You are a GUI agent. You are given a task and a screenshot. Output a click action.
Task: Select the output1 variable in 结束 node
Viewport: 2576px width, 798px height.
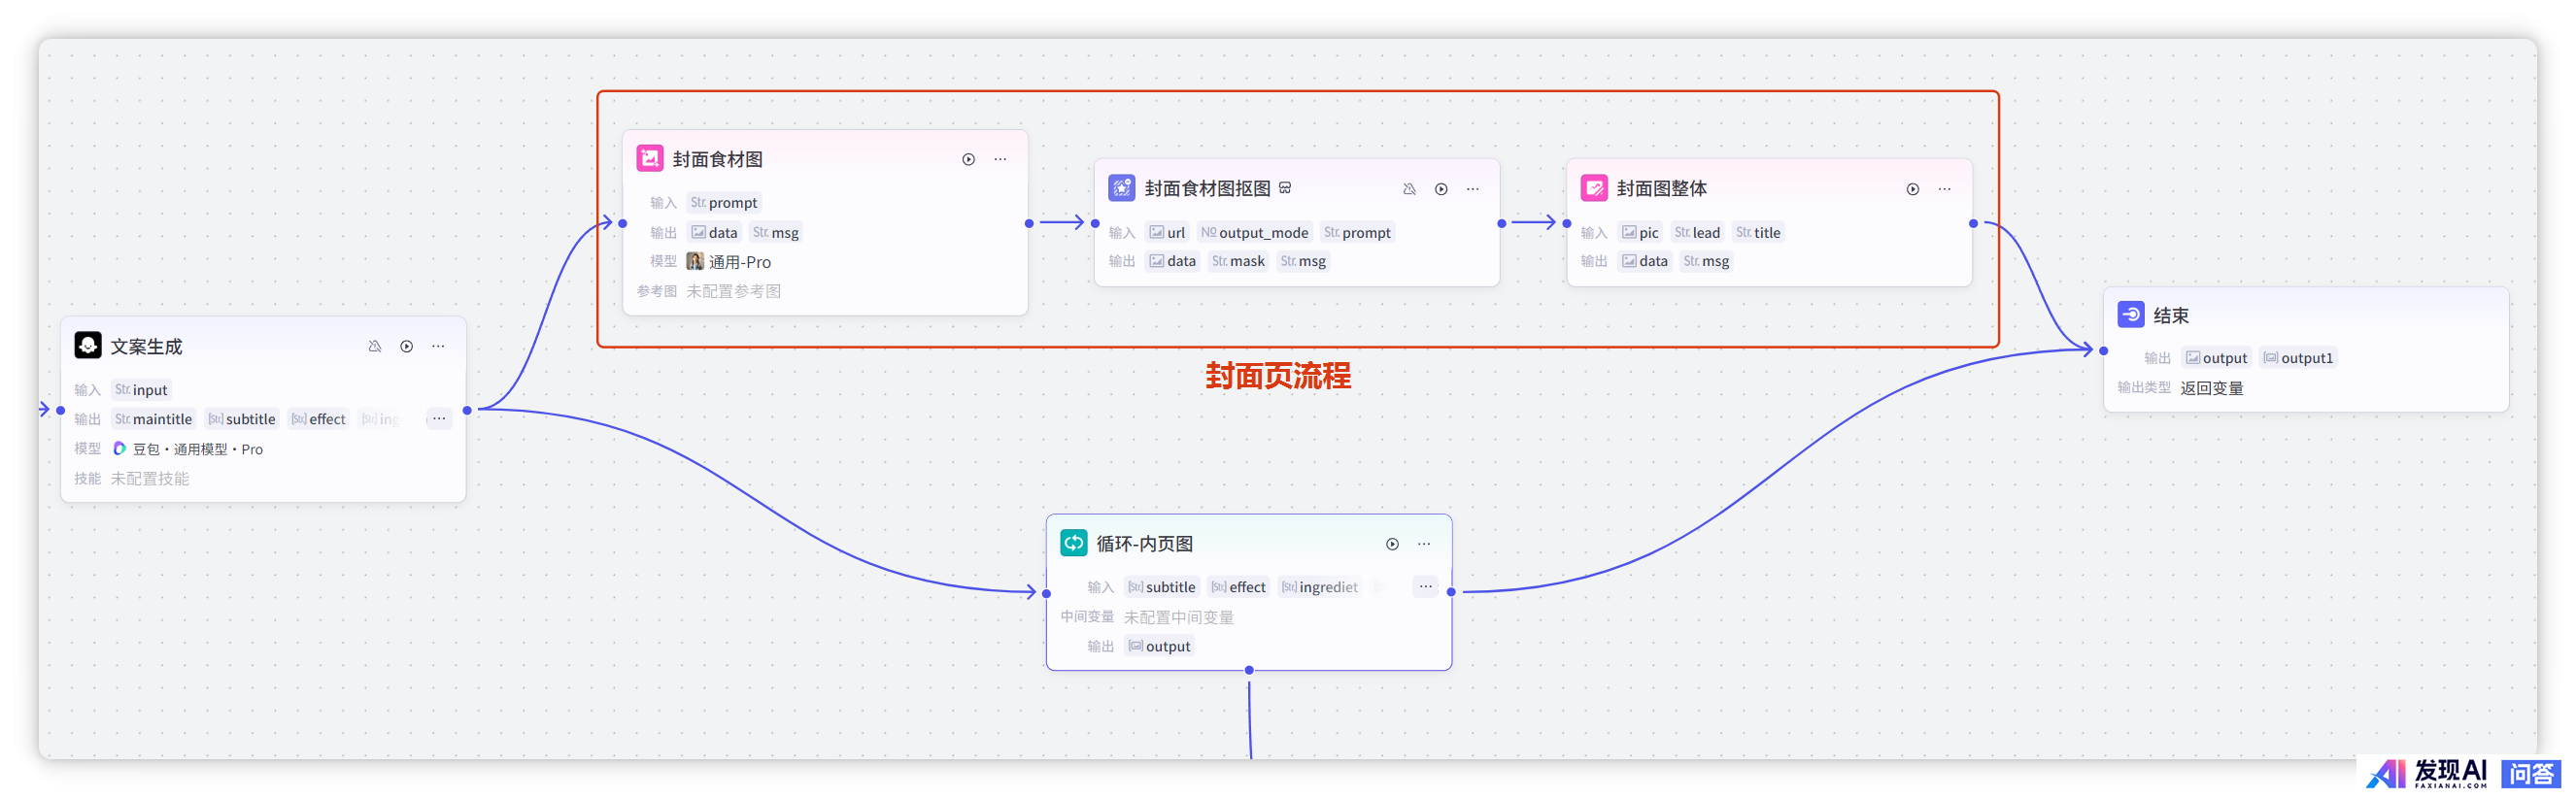click(x=2298, y=358)
